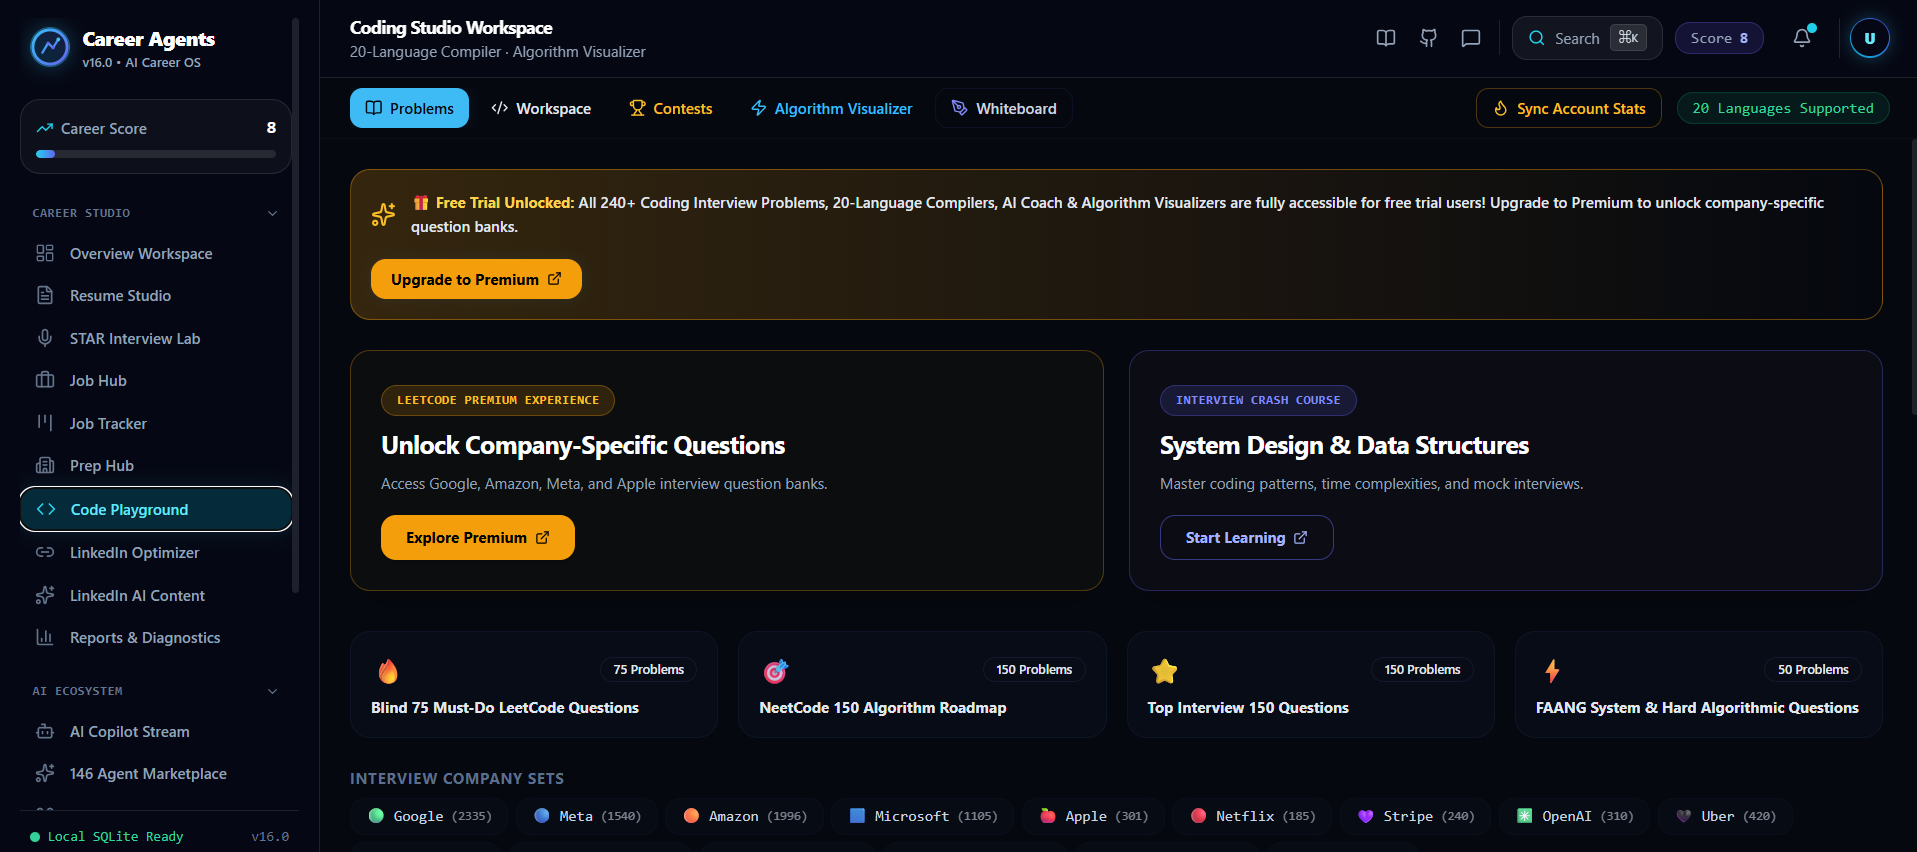
Task: Click the 20 Languages Supported badge
Action: click(1783, 108)
